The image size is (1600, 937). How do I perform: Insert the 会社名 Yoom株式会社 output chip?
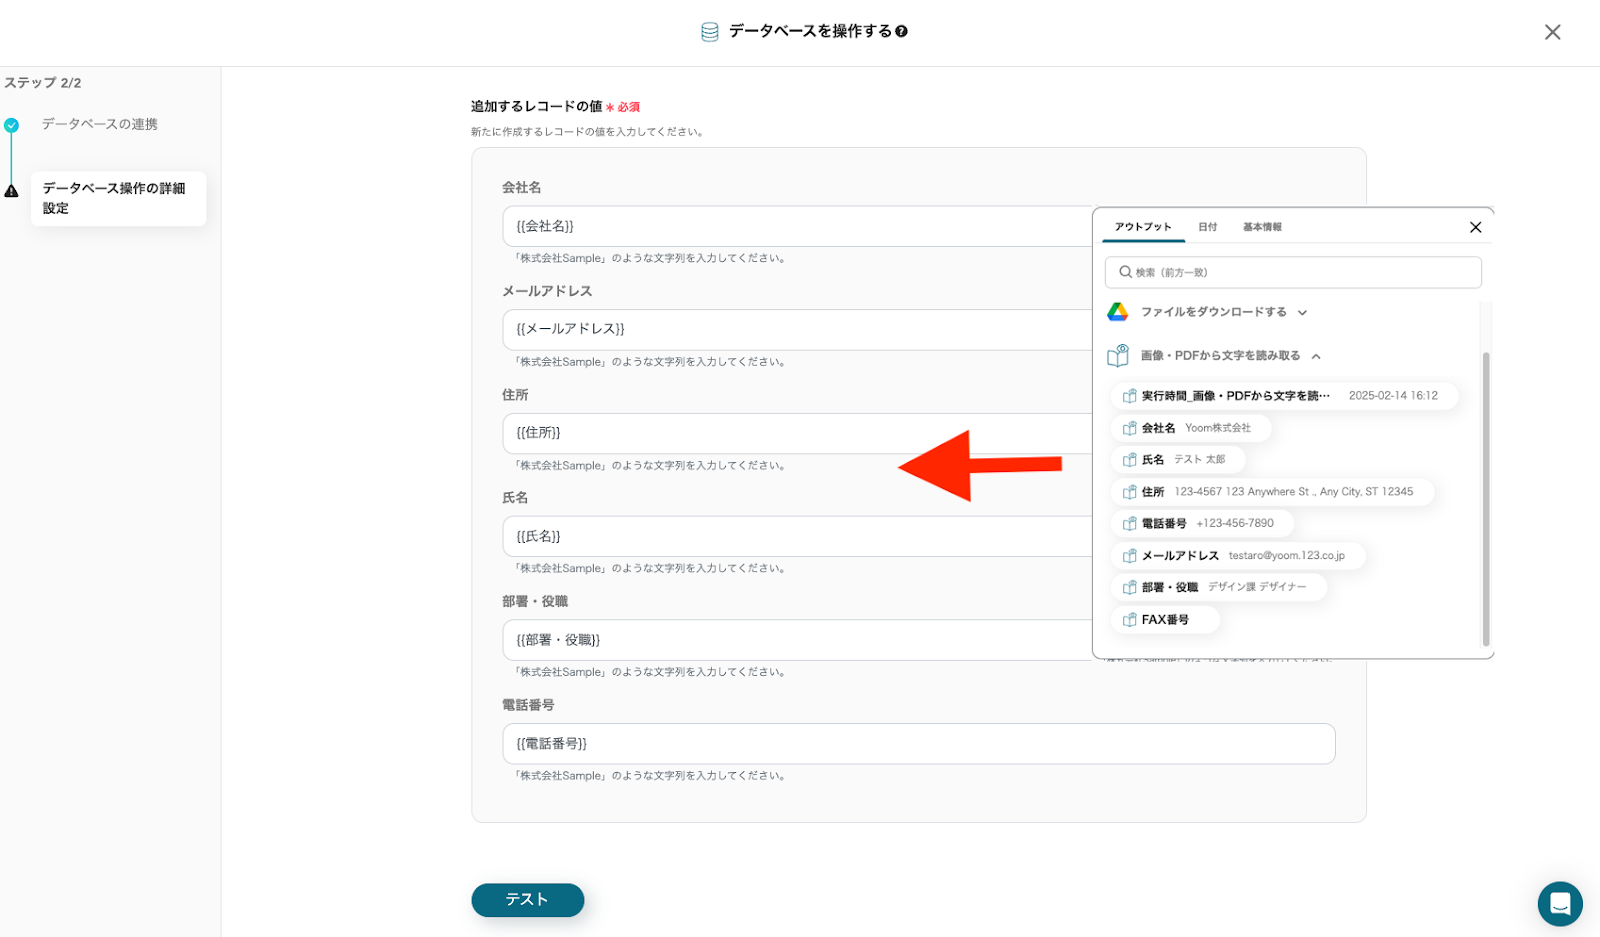click(x=1190, y=428)
